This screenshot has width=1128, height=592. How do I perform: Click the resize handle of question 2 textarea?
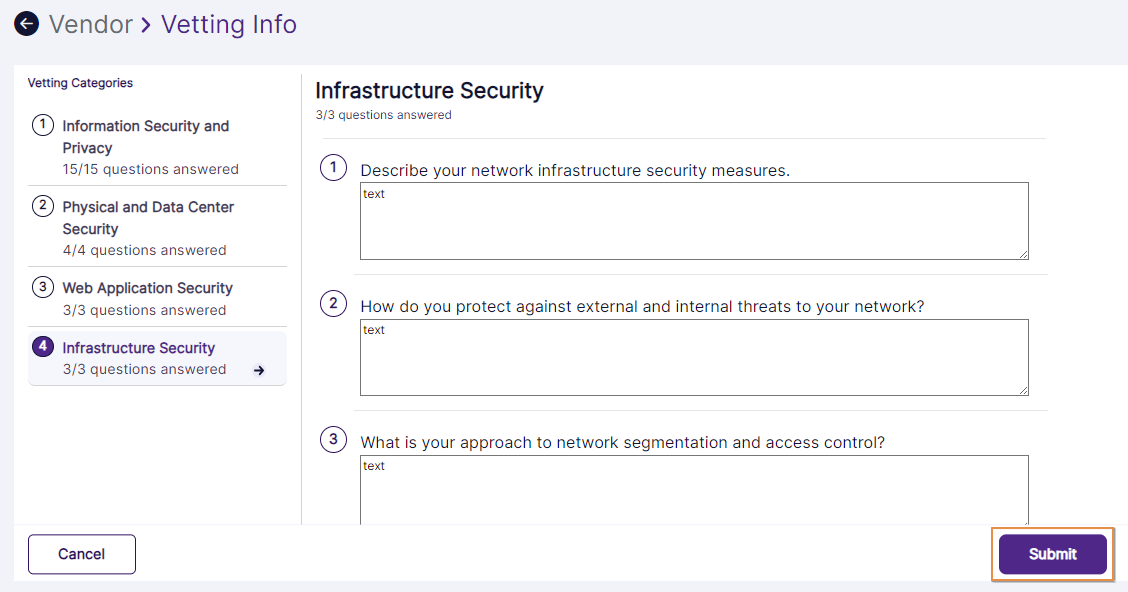point(1024,390)
